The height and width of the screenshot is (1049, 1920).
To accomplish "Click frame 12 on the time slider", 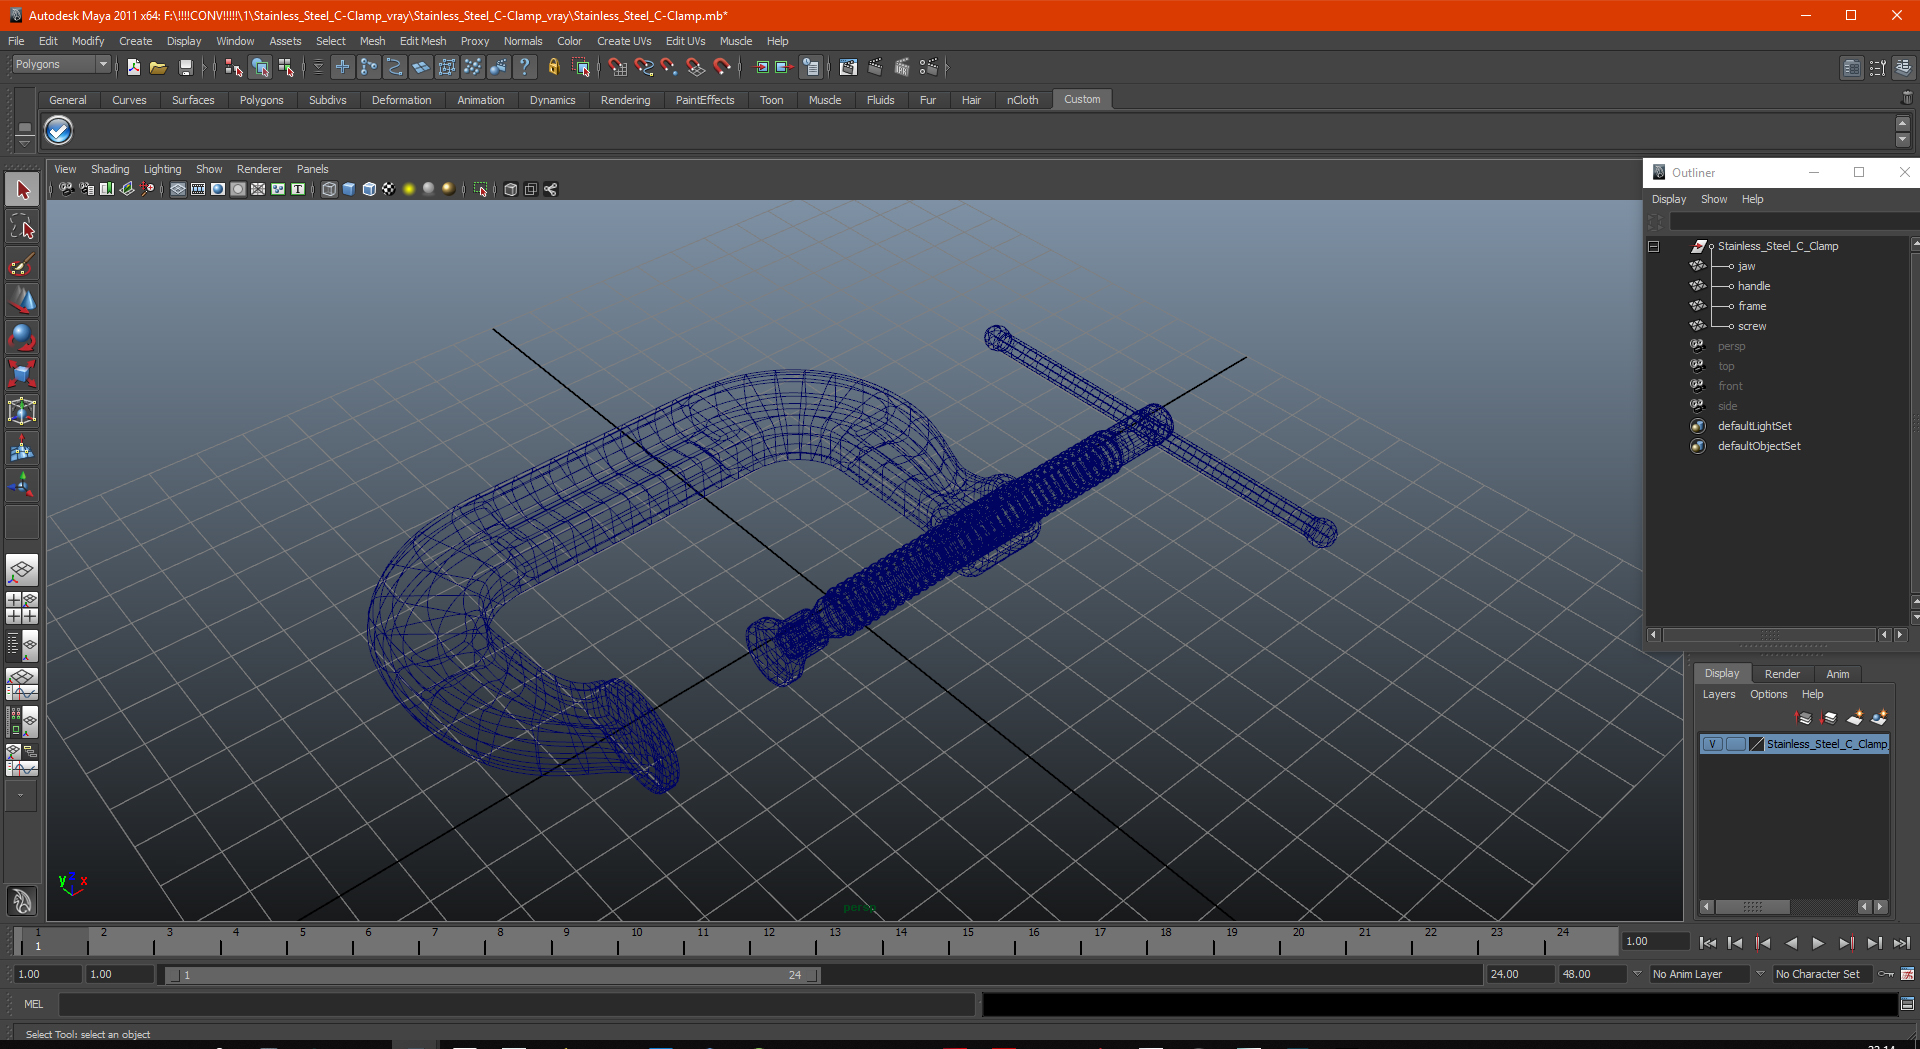I will pyautogui.click(x=767, y=941).
